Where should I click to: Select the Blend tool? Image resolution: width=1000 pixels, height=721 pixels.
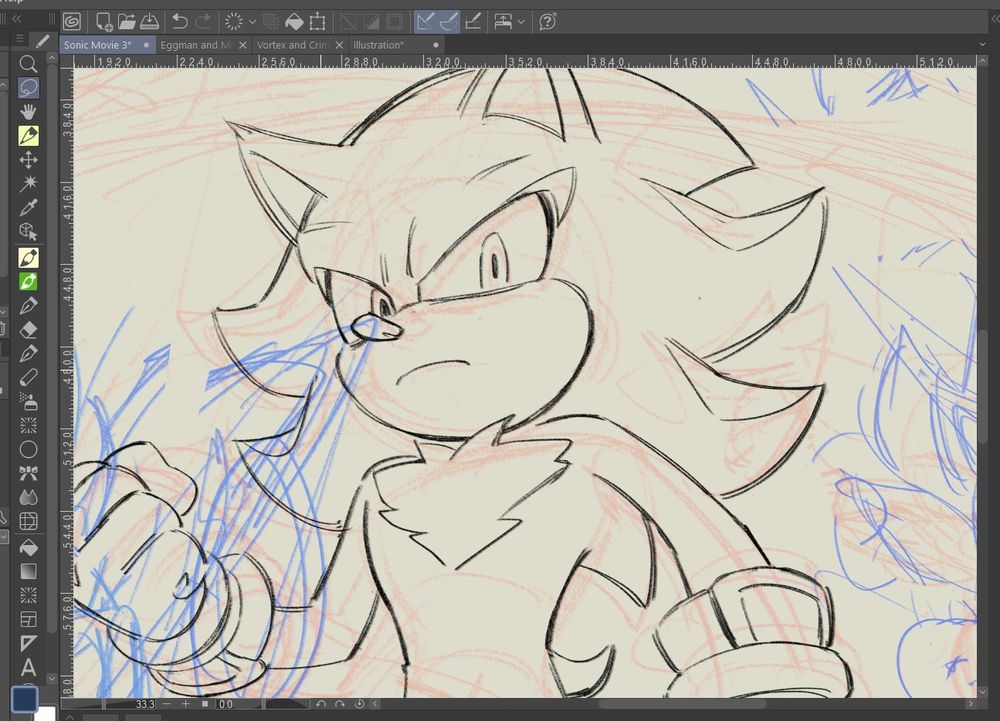tap(28, 497)
